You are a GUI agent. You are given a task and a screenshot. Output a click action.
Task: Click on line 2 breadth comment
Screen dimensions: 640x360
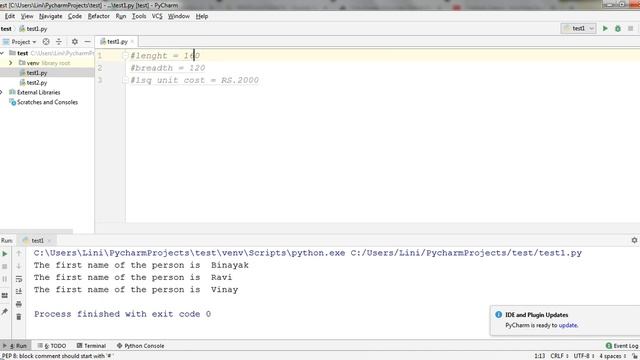(x=168, y=68)
